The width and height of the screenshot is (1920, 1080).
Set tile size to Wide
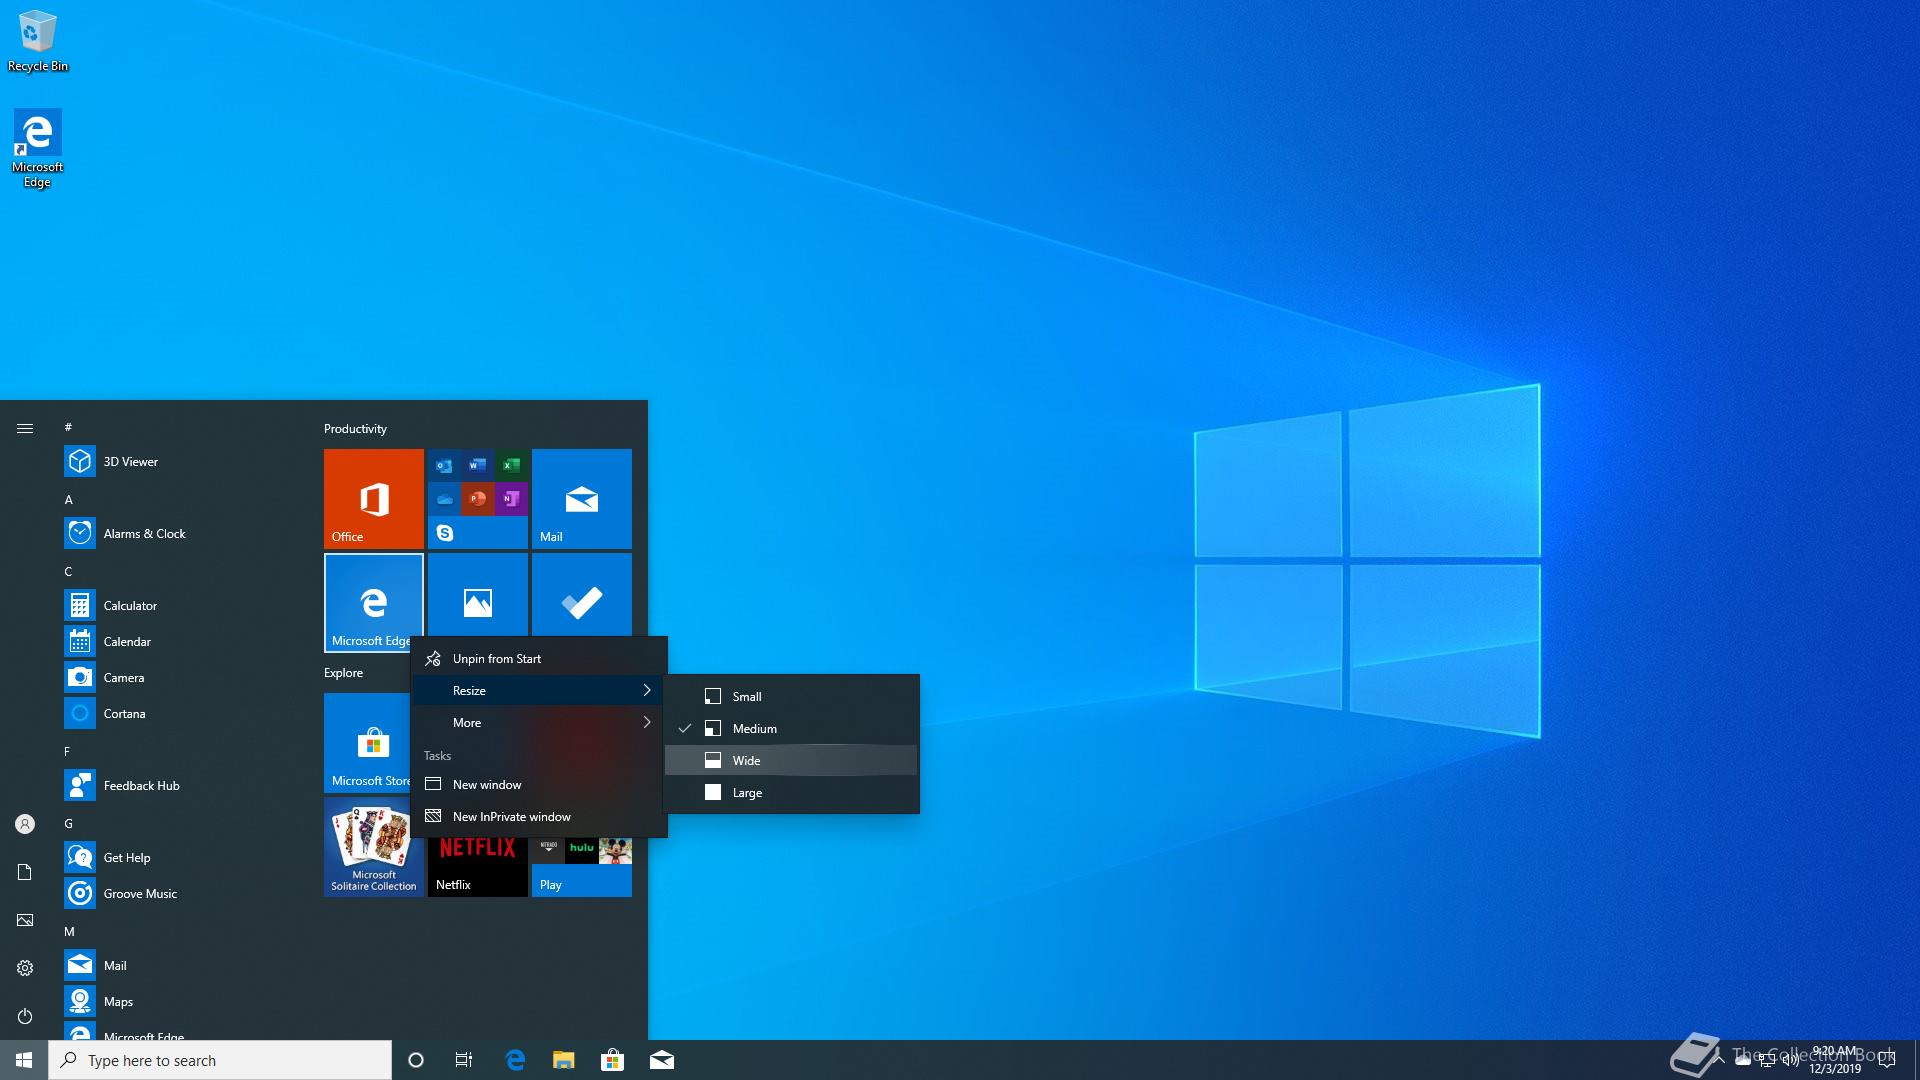tap(792, 761)
